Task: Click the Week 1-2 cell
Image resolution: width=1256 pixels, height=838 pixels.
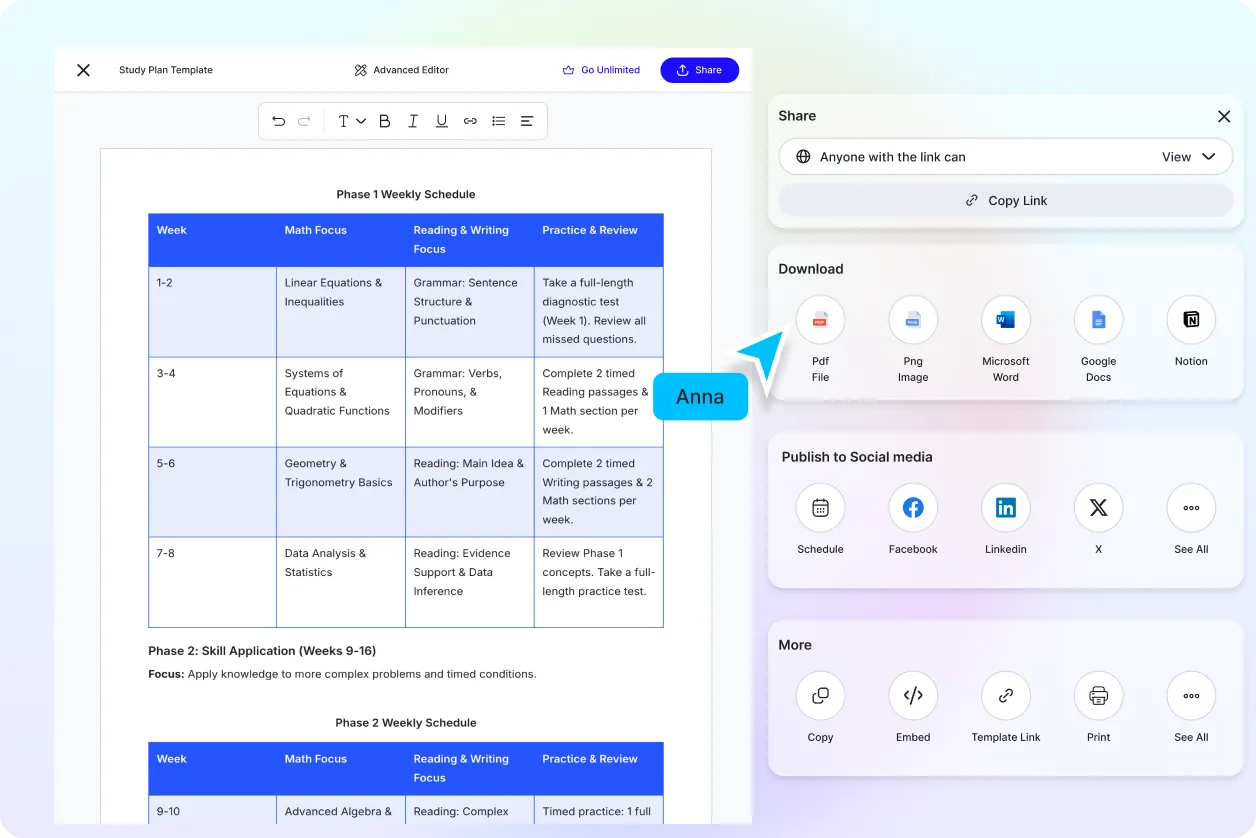Action: pyautogui.click(x=212, y=312)
